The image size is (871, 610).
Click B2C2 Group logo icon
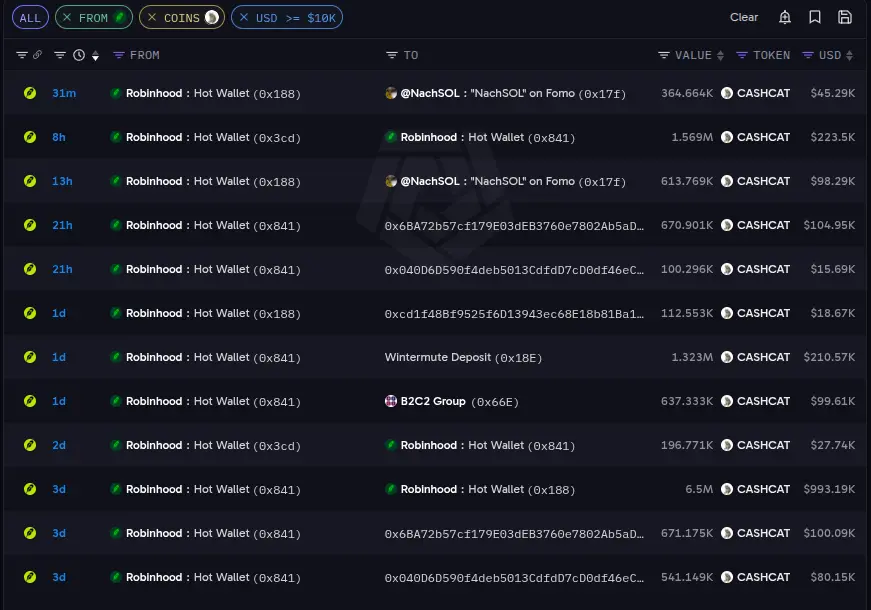[391, 401]
